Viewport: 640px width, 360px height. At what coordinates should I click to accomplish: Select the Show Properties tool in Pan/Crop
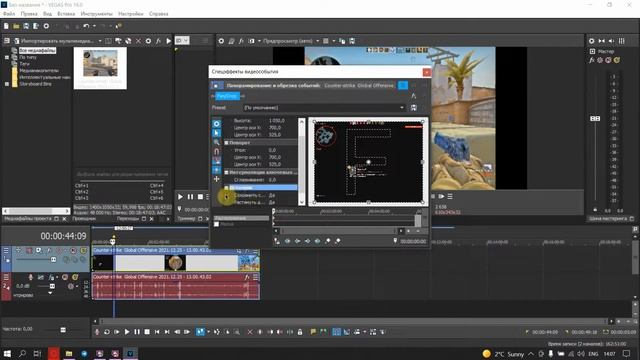[x=217, y=124]
